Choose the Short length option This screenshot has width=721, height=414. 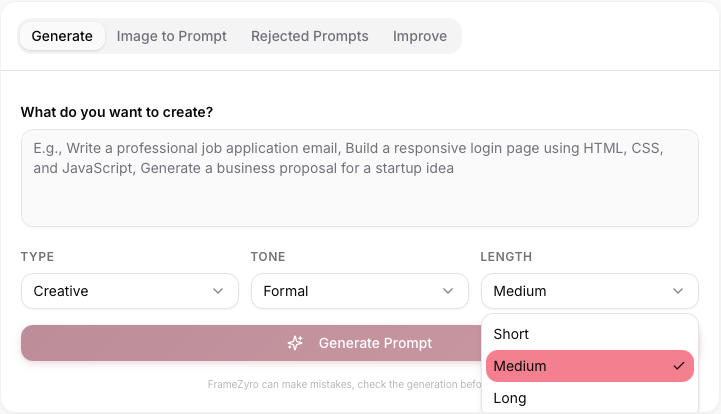589,334
